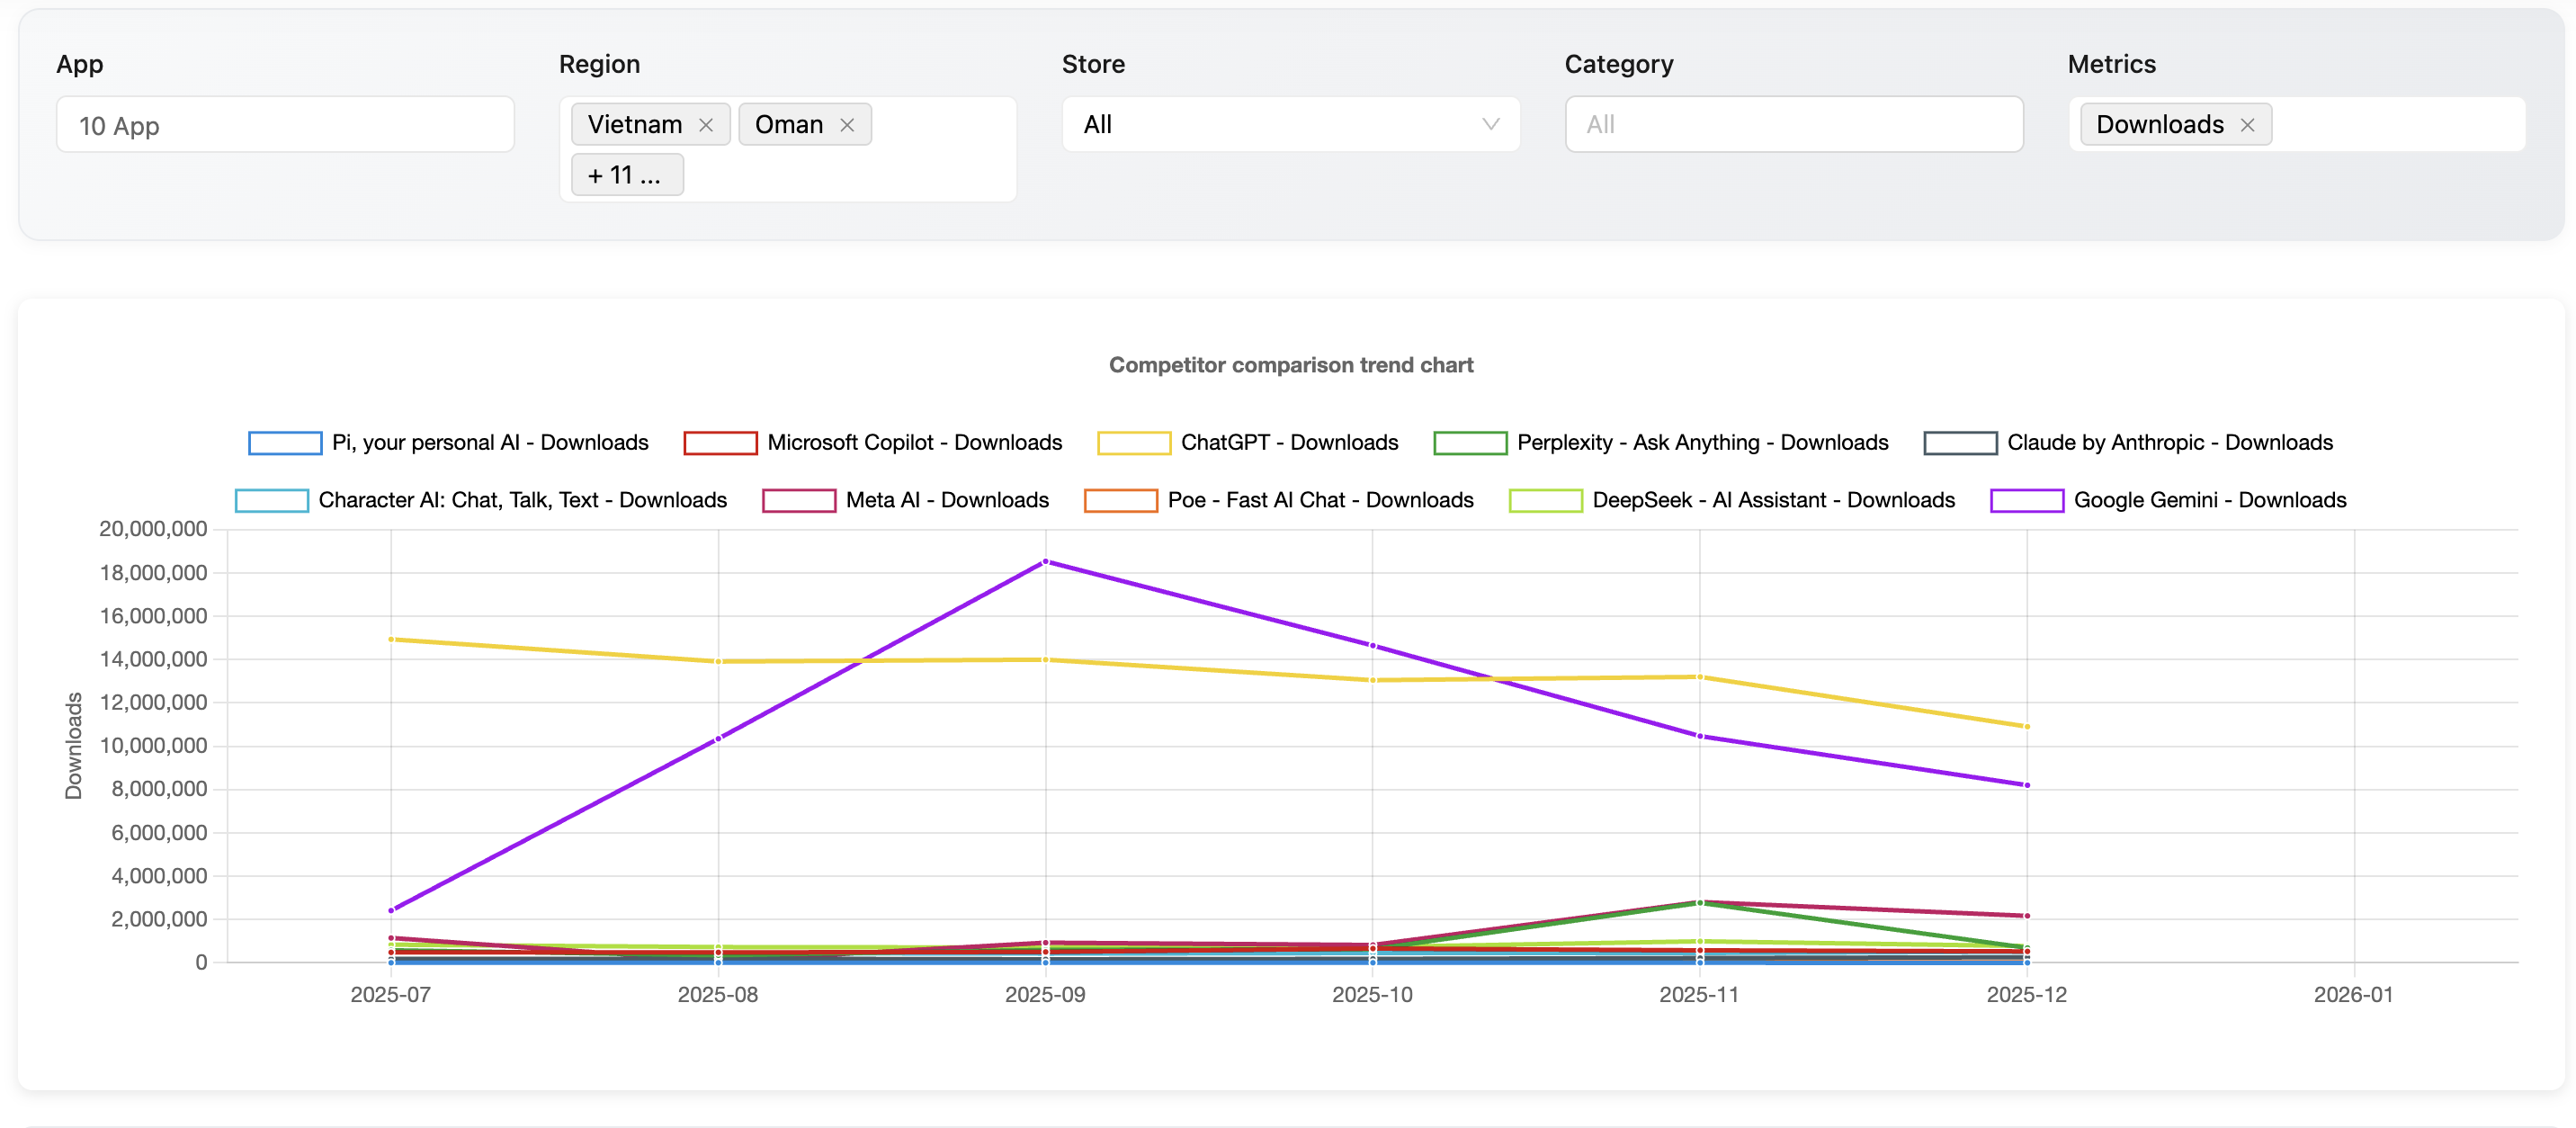The height and width of the screenshot is (1128, 2576).
Task: Remove the Downloads metric tag
Action: point(2247,125)
